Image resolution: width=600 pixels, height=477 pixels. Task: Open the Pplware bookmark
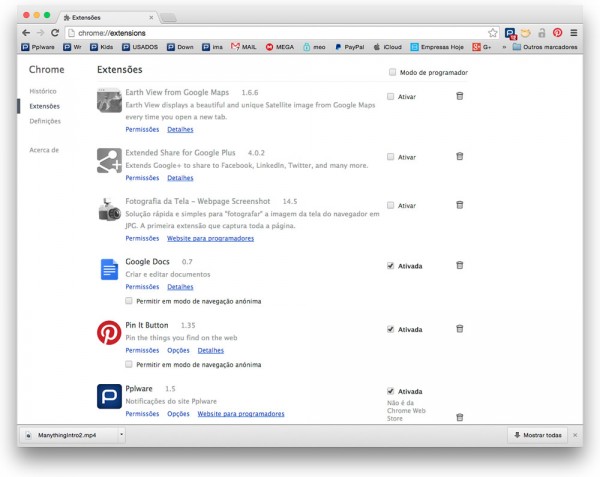tap(38, 47)
